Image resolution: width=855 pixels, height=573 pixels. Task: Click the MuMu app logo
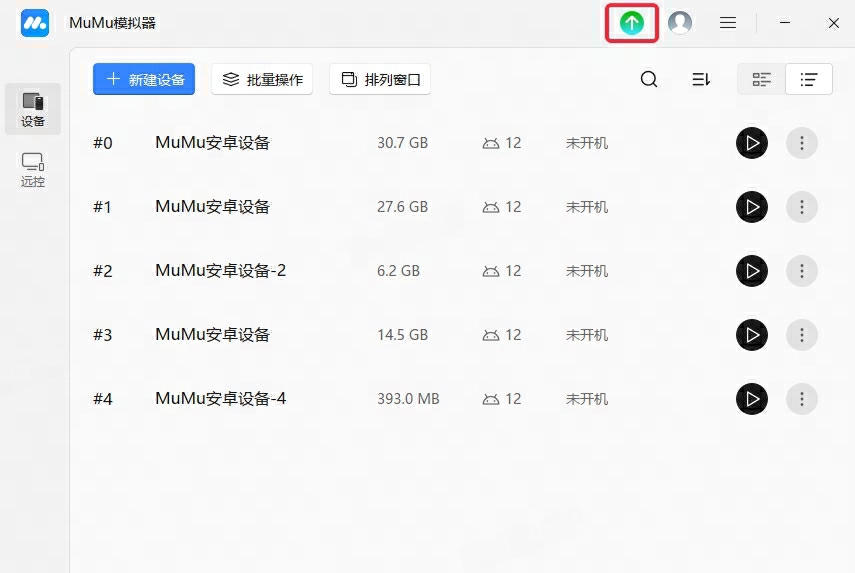pos(35,23)
